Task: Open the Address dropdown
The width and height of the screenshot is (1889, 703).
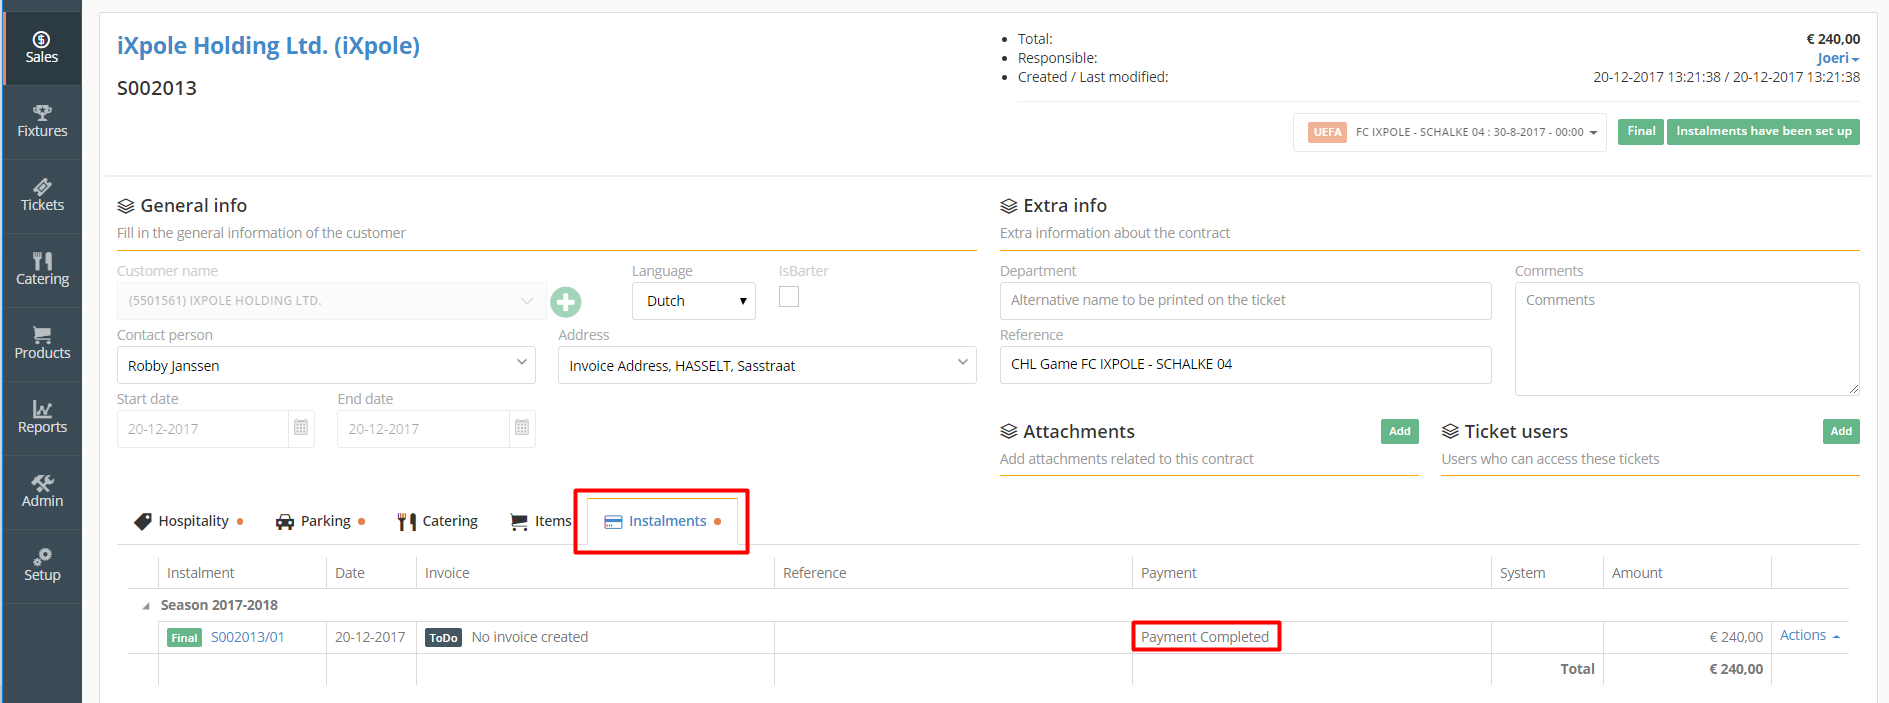Action: click(x=767, y=365)
